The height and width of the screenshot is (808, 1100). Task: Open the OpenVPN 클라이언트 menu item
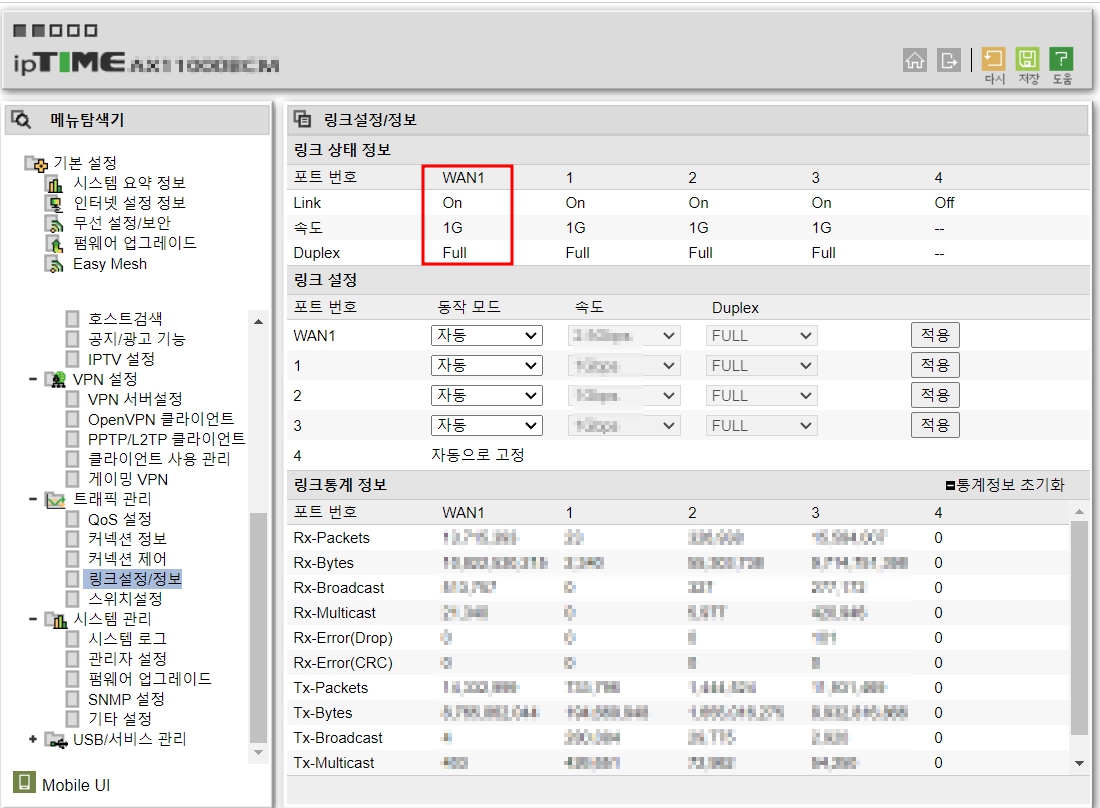[161, 419]
